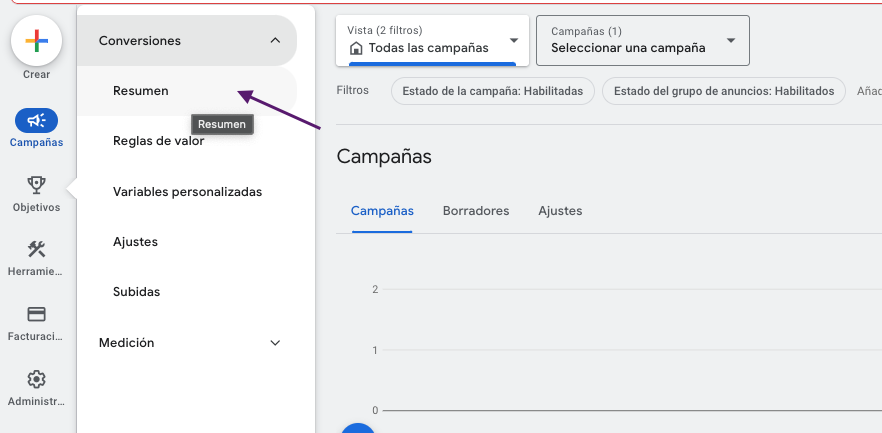Image resolution: width=882 pixels, height=433 pixels.
Task: Expand the Medición section
Action: (x=275, y=343)
